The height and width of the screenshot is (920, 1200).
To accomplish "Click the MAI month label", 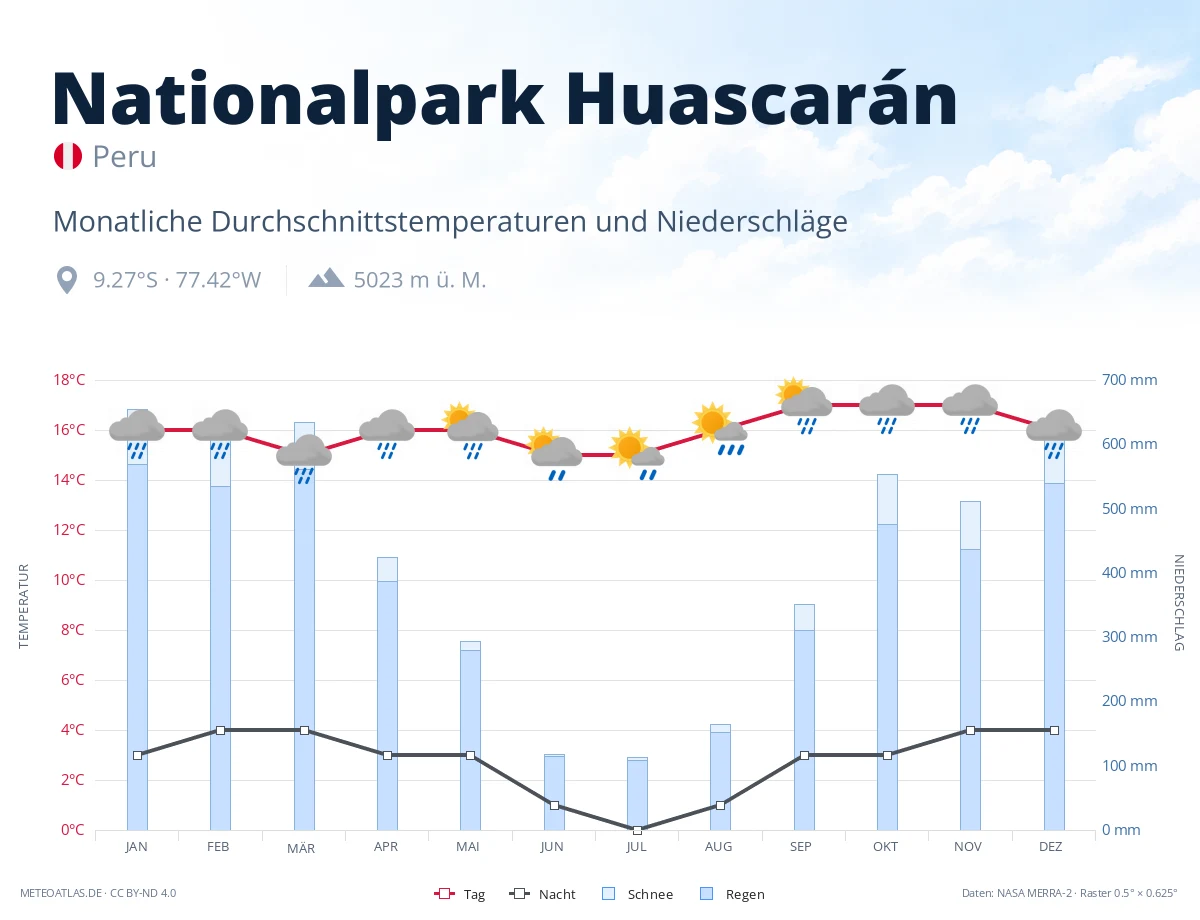I will tap(468, 847).
